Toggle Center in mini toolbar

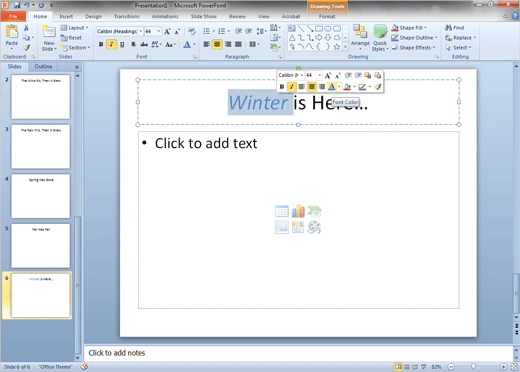click(x=312, y=87)
